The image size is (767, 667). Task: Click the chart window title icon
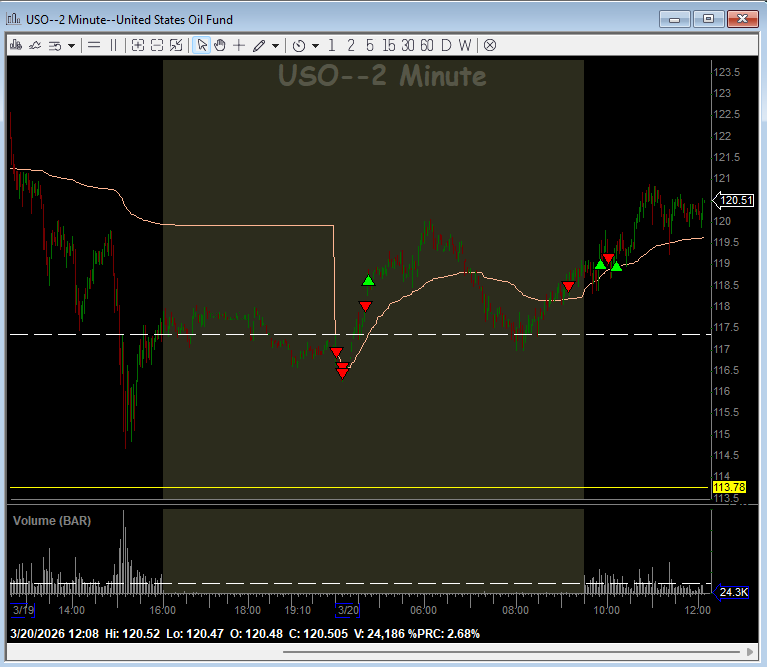pyautogui.click(x=13, y=19)
